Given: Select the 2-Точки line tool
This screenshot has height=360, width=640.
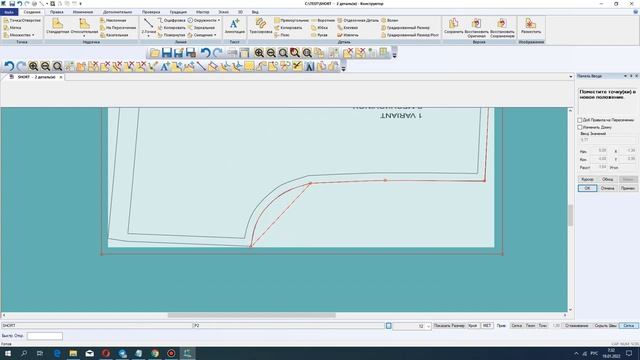Looking at the screenshot, I should (149, 25).
